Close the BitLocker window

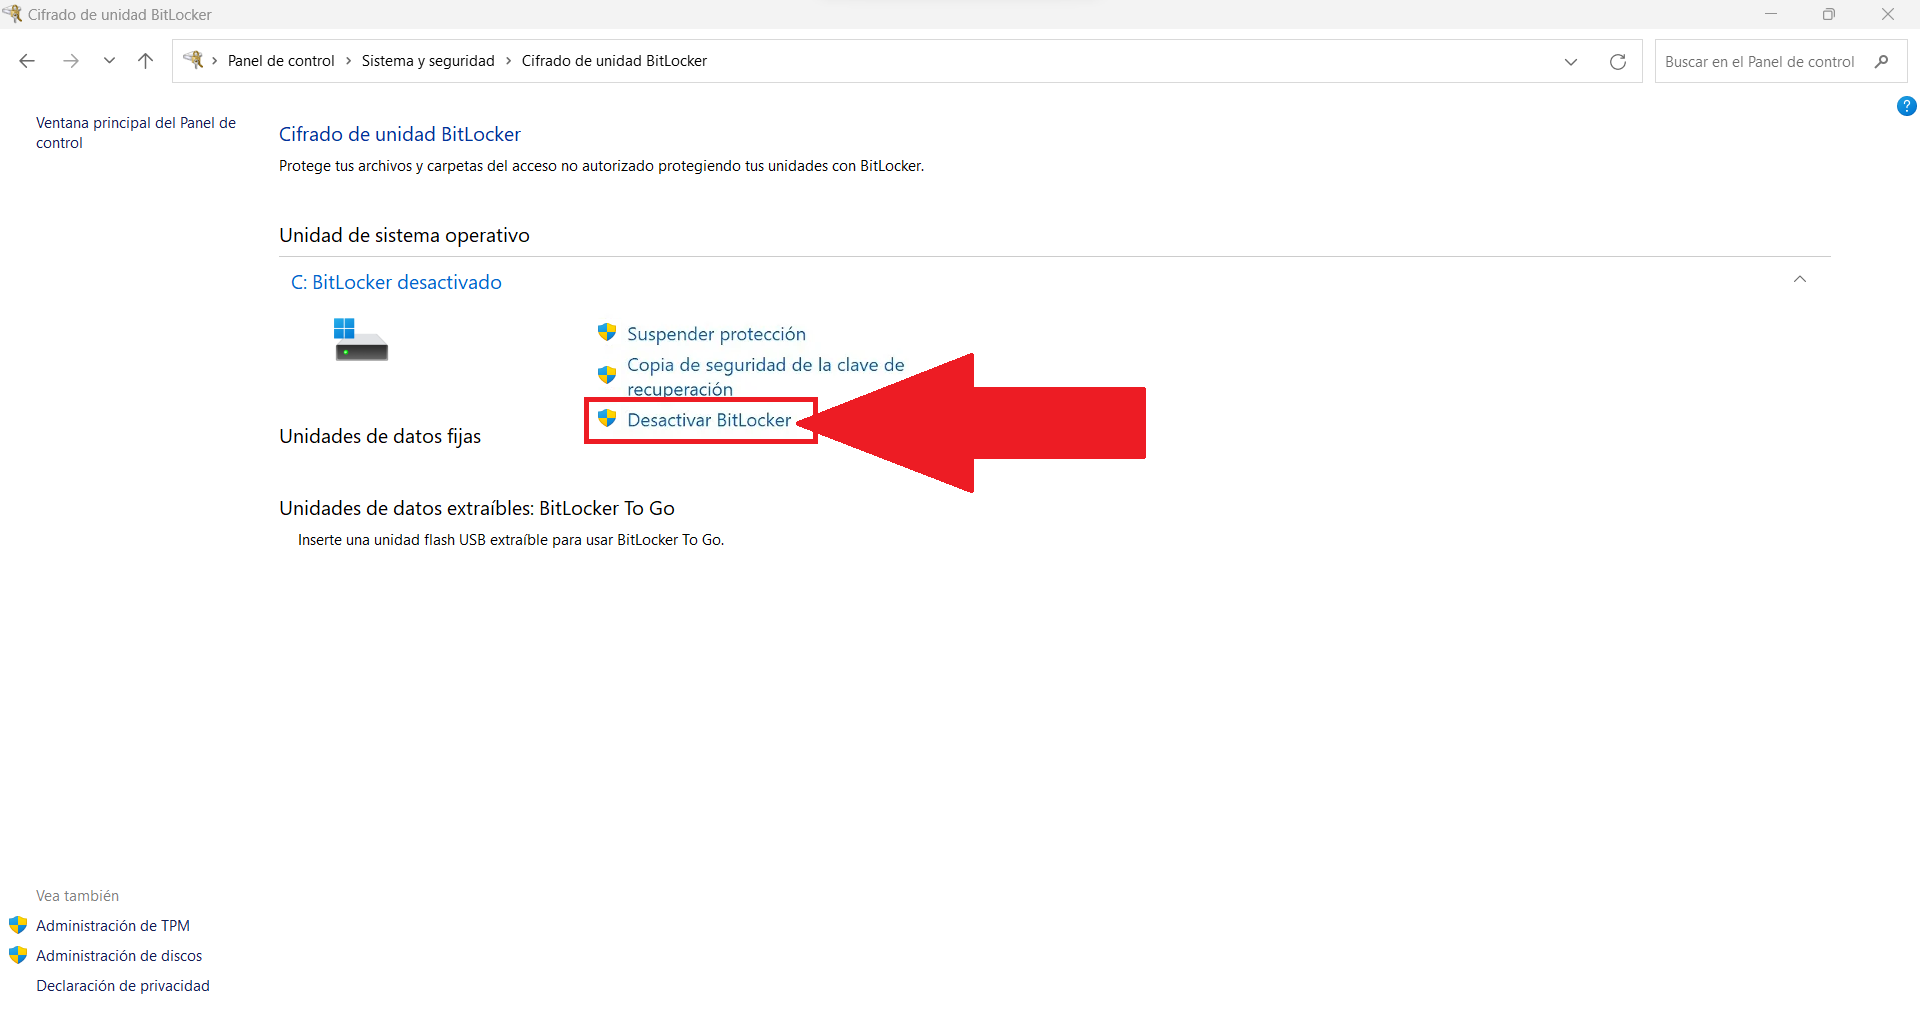pos(1888,14)
